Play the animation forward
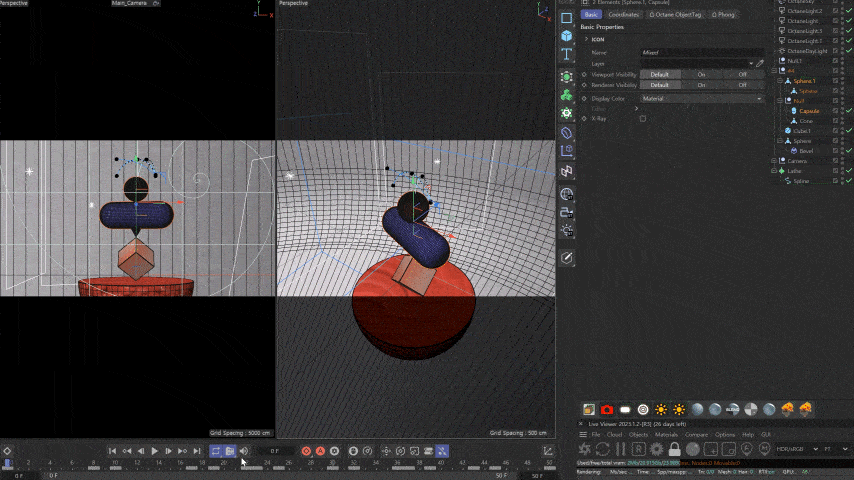The image size is (854, 480). [x=155, y=451]
